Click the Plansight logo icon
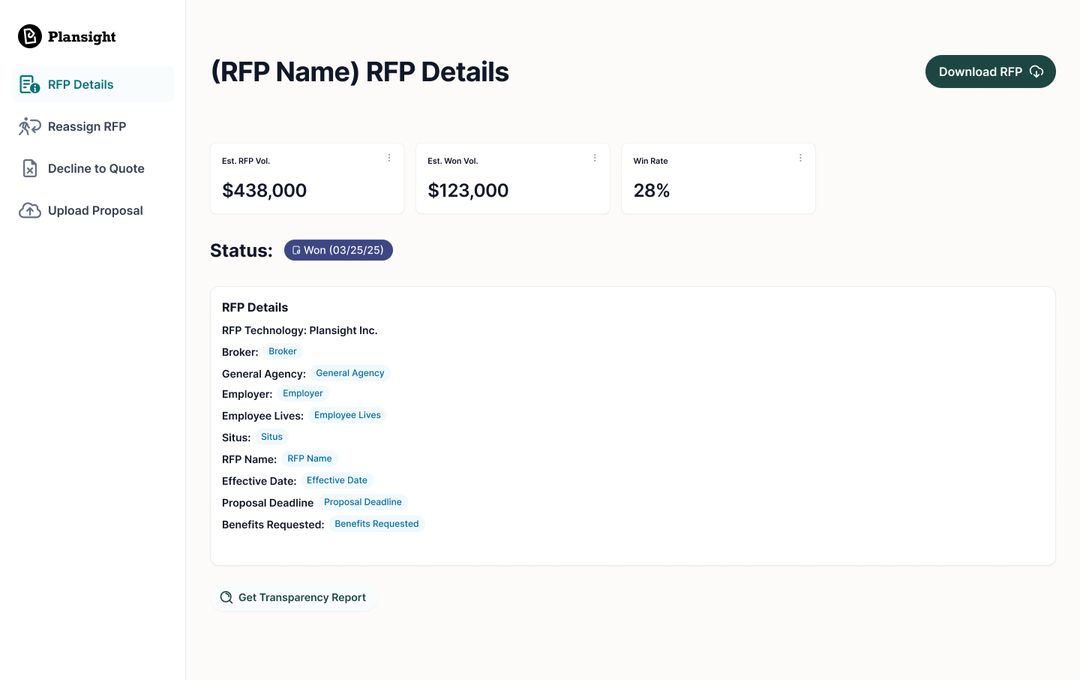 pyautogui.click(x=30, y=37)
